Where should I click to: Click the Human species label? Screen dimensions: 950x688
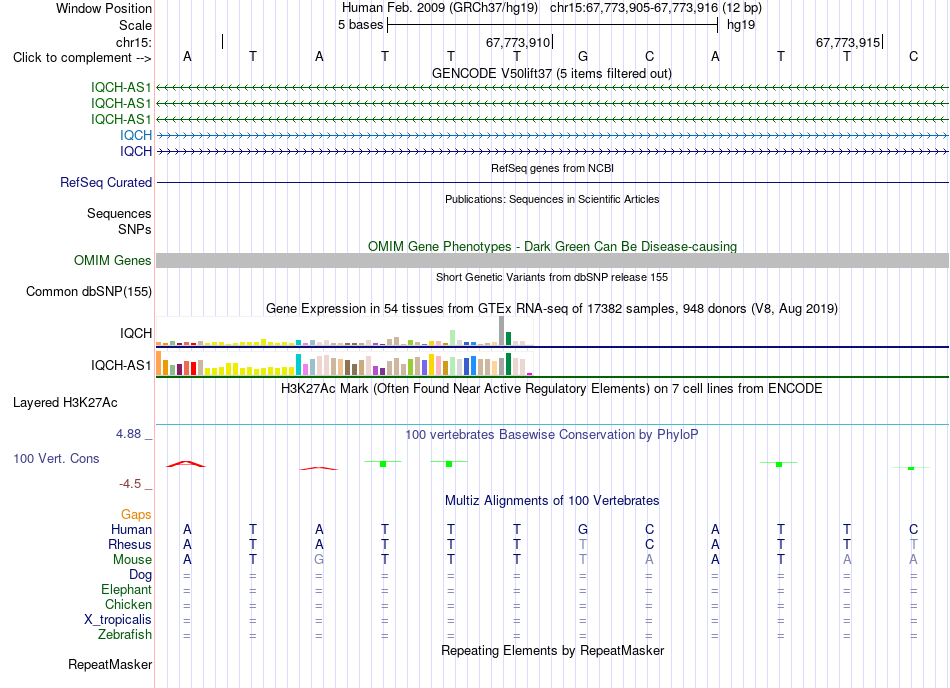point(131,529)
